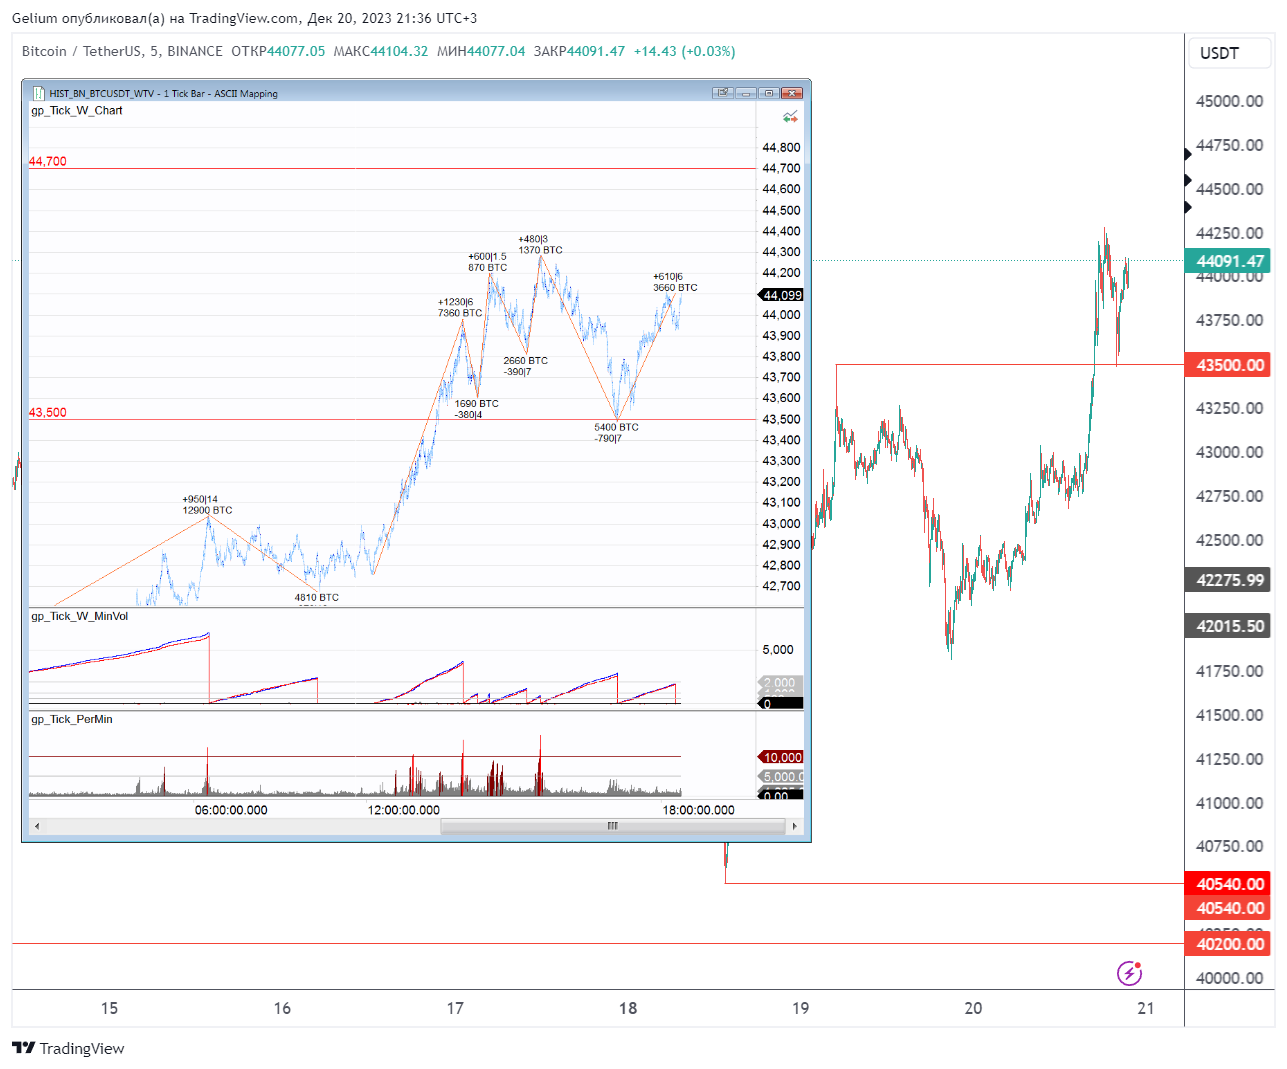1287x1069 pixels.
Task: Click the 43,500 red level label in tick chart
Action: [48, 412]
